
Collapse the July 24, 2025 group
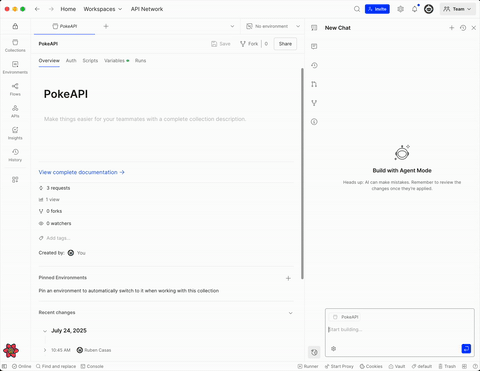pyautogui.click(x=45, y=331)
